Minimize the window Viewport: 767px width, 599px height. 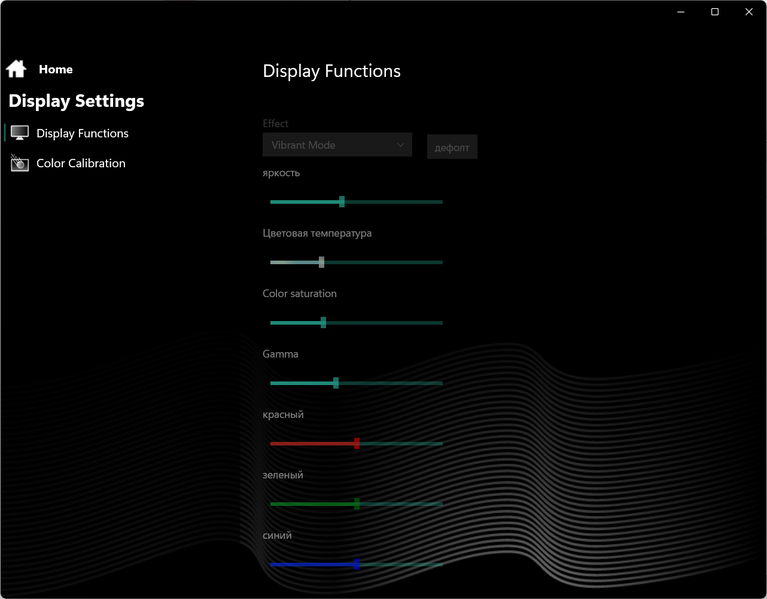(x=681, y=12)
